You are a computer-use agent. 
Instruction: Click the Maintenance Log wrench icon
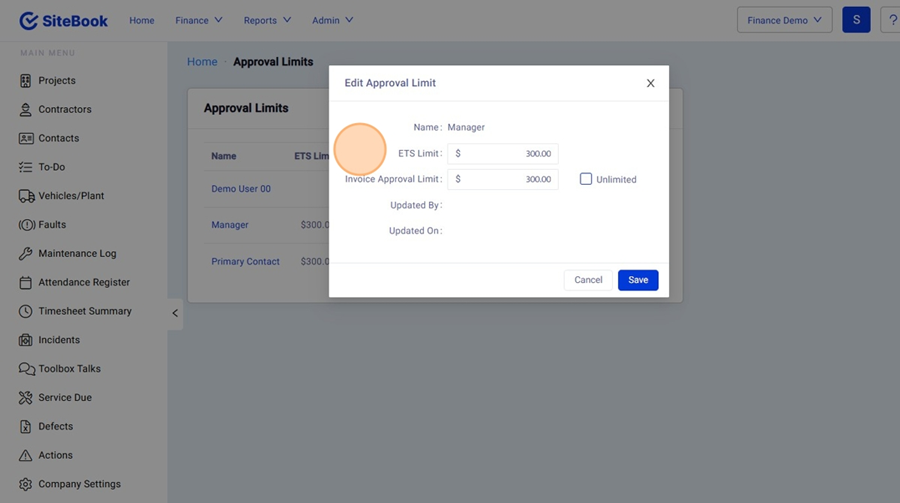tap(26, 254)
